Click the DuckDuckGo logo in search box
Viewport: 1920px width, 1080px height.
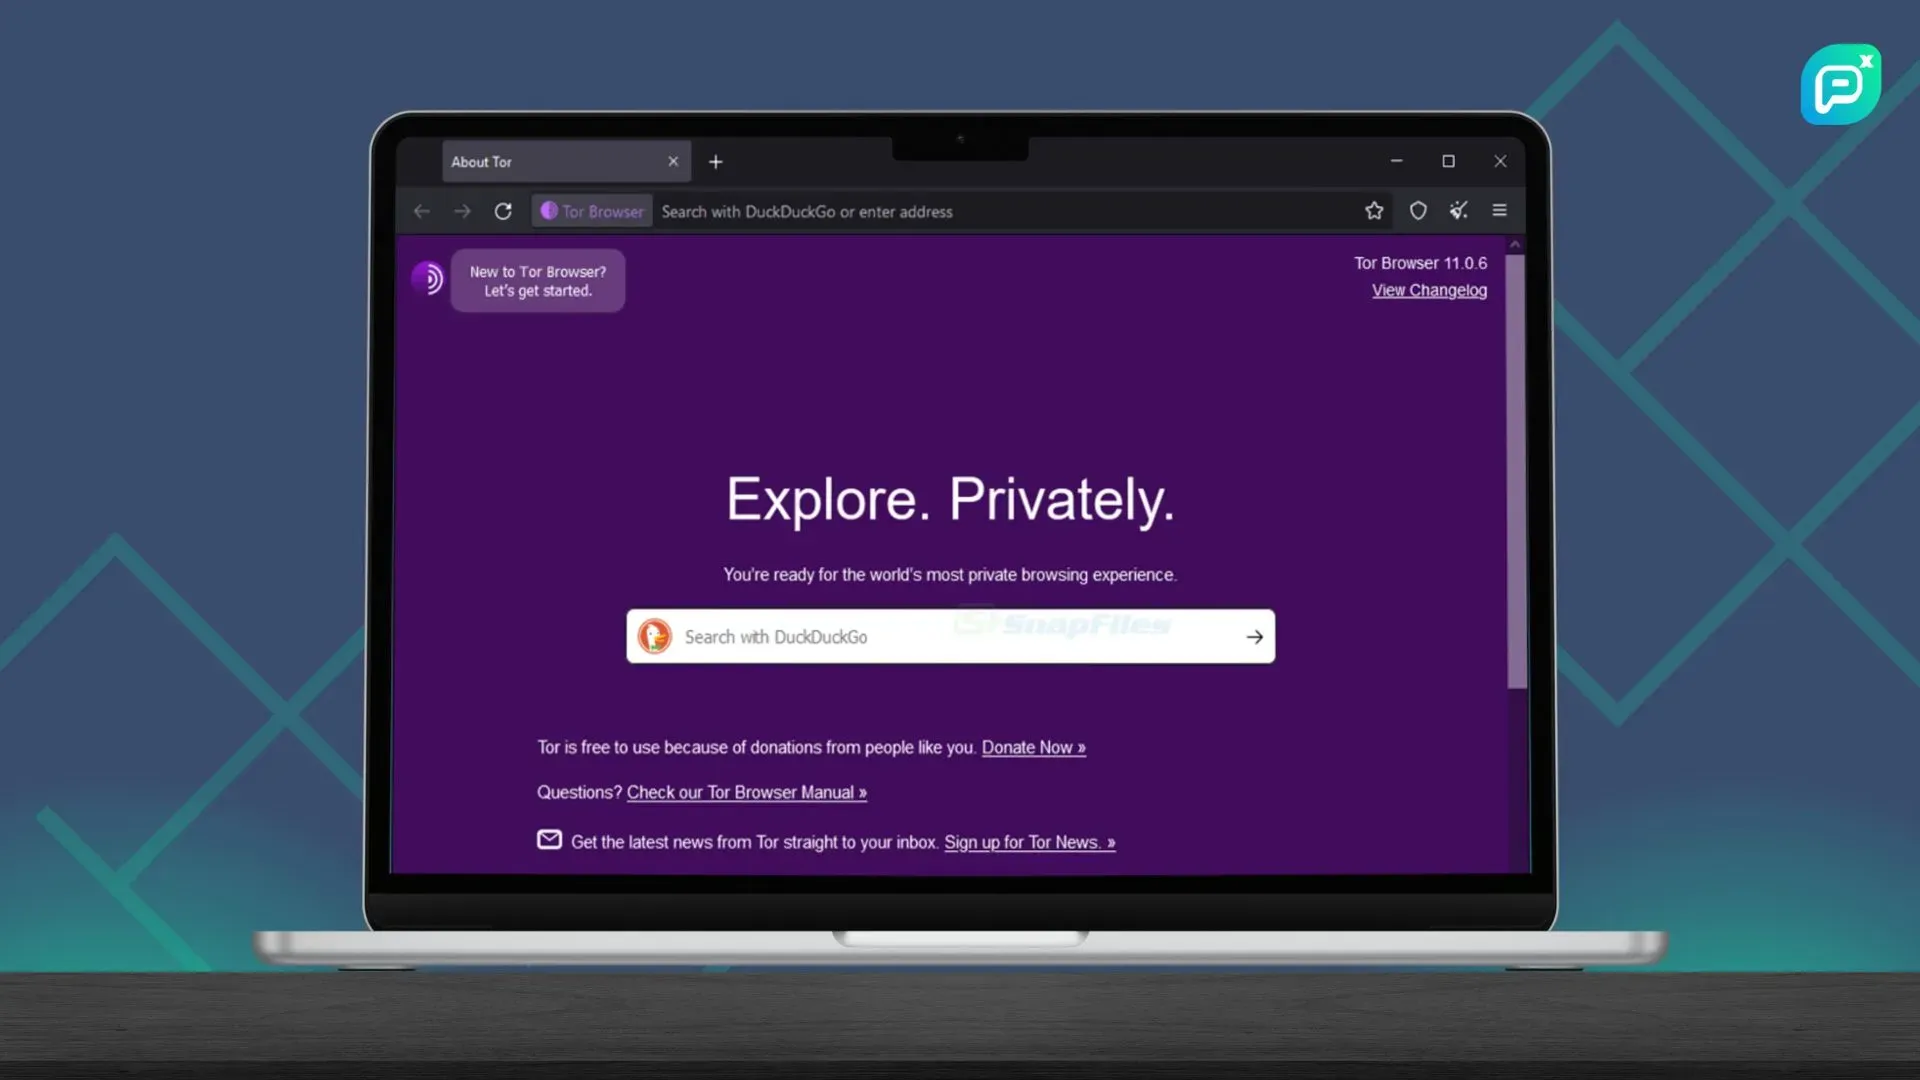655,636
